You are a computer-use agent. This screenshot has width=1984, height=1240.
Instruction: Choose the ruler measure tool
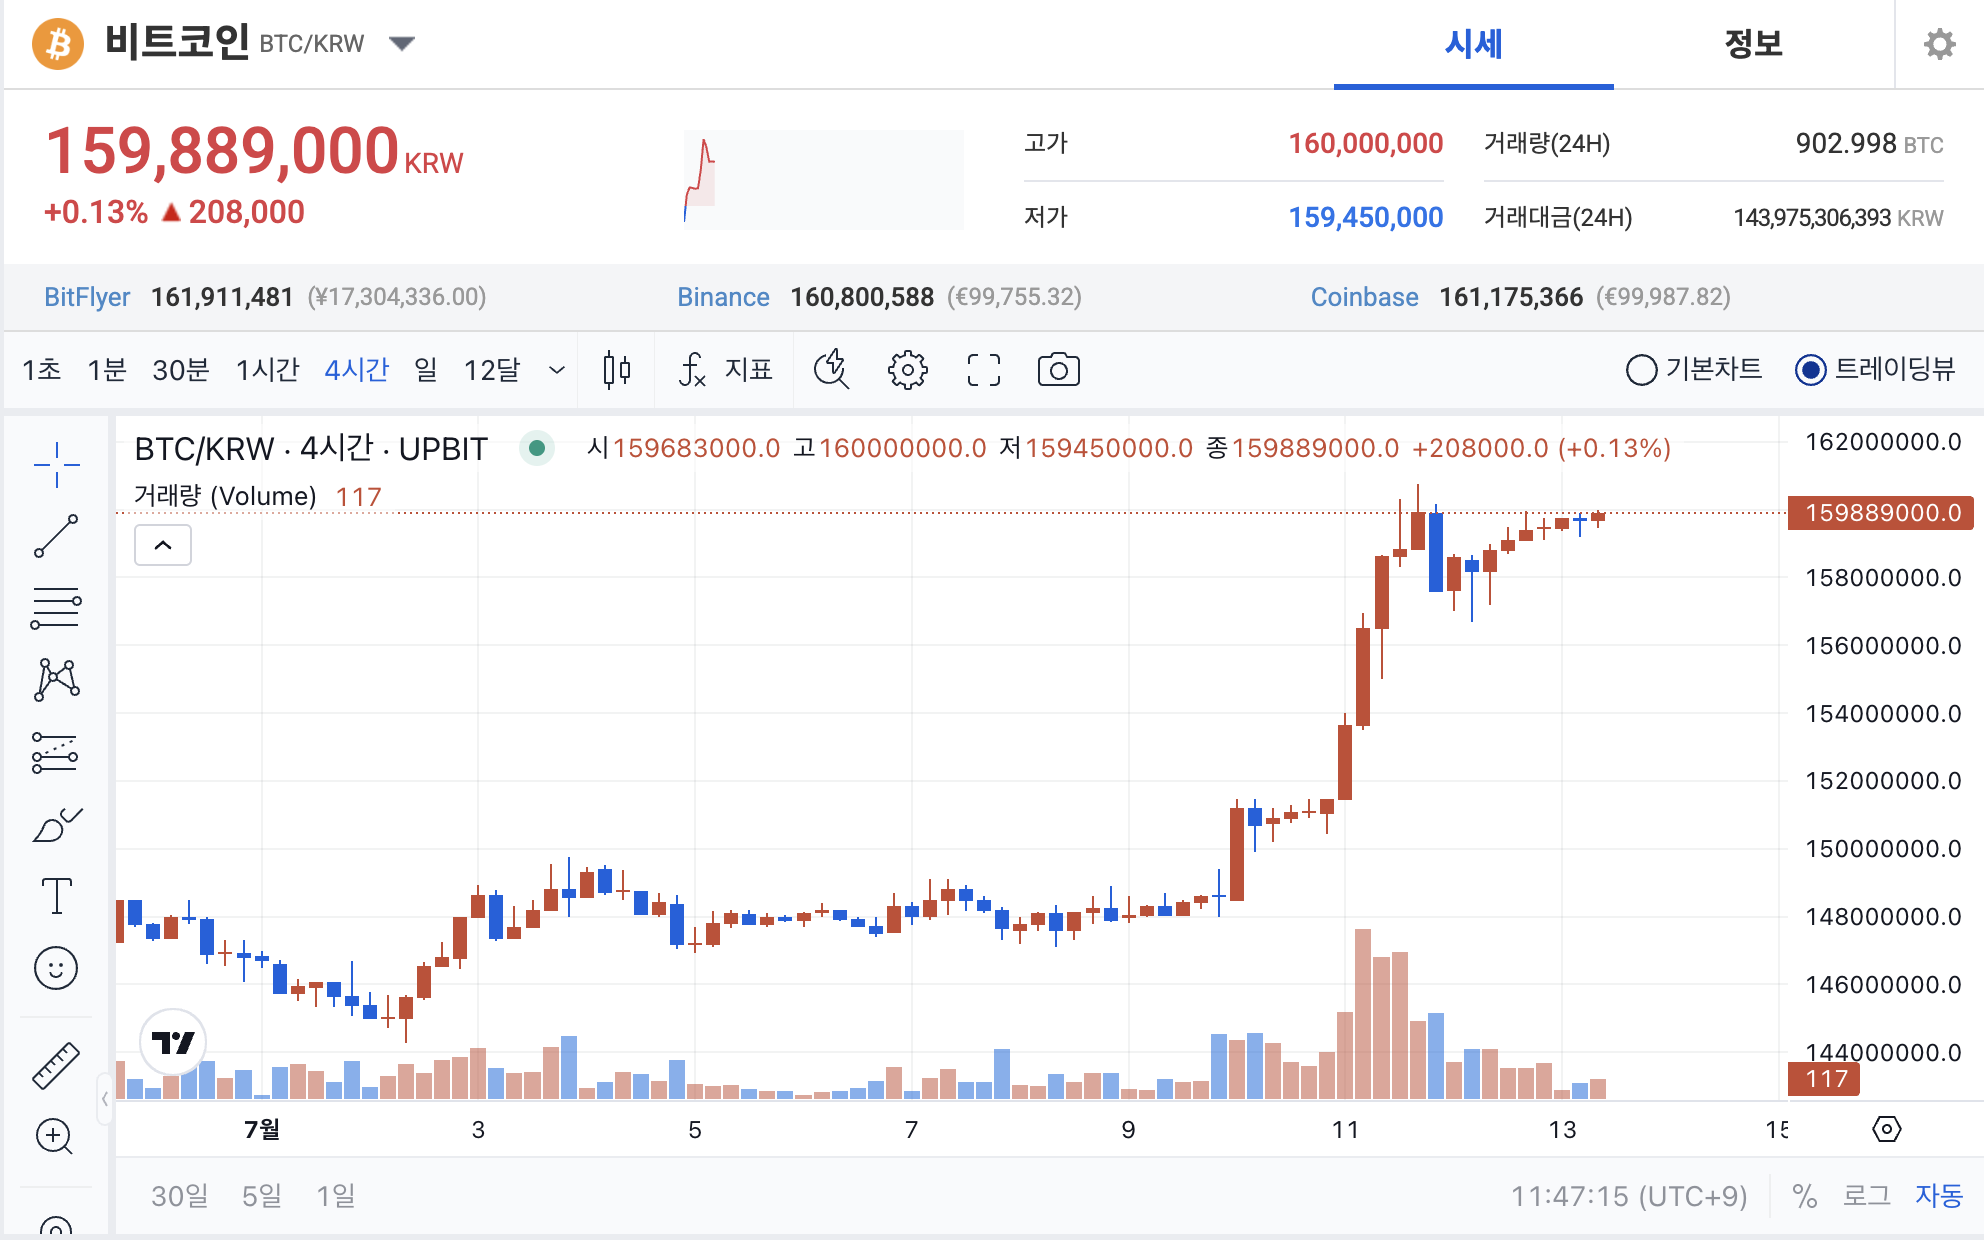pyautogui.click(x=56, y=1065)
